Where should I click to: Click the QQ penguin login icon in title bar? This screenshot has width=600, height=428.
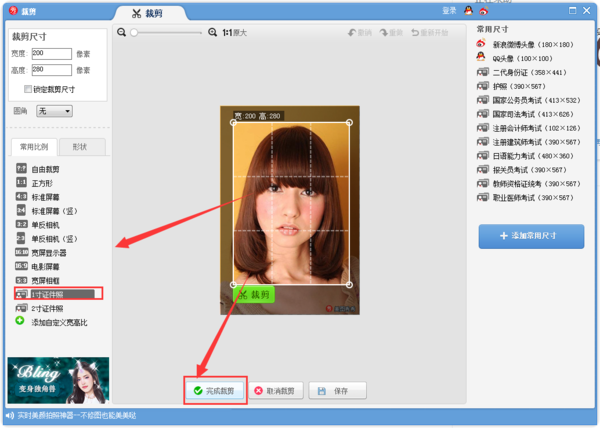click(466, 10)
